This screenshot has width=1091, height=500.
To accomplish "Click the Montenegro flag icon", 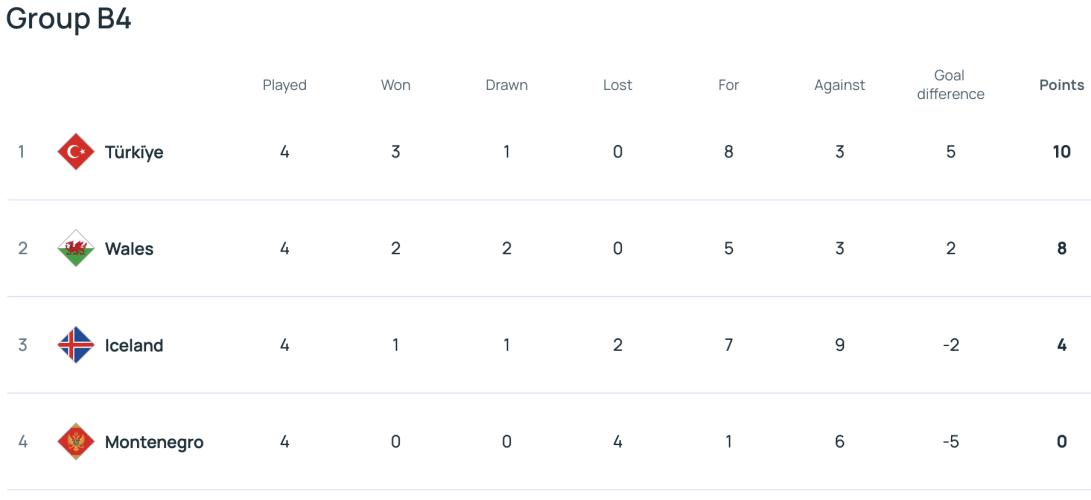I will tap(76, 442).
